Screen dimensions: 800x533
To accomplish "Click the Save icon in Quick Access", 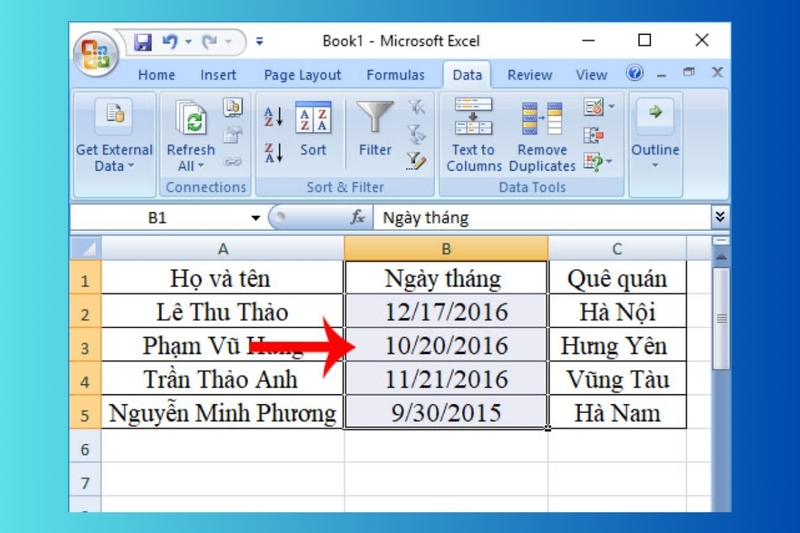I will [x=142, y=42].
